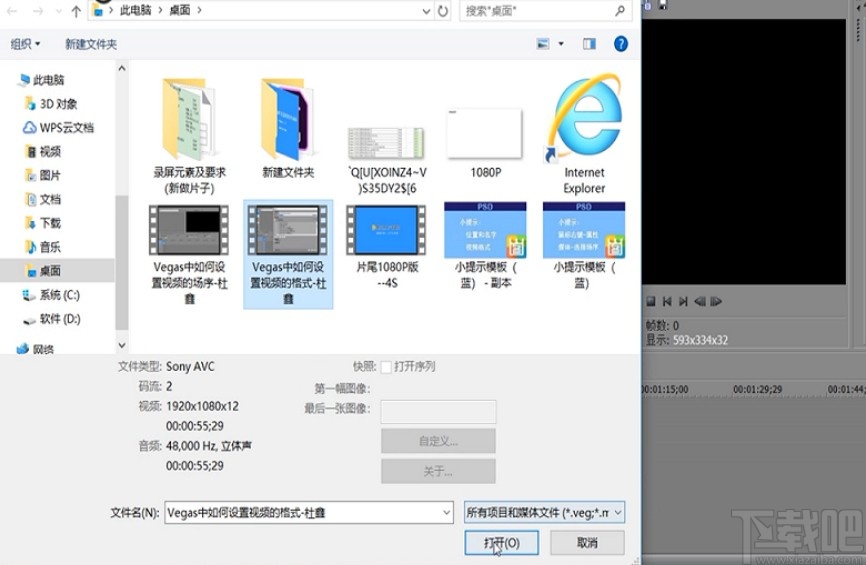Select WPS云文档 in navigation tree

59,128
